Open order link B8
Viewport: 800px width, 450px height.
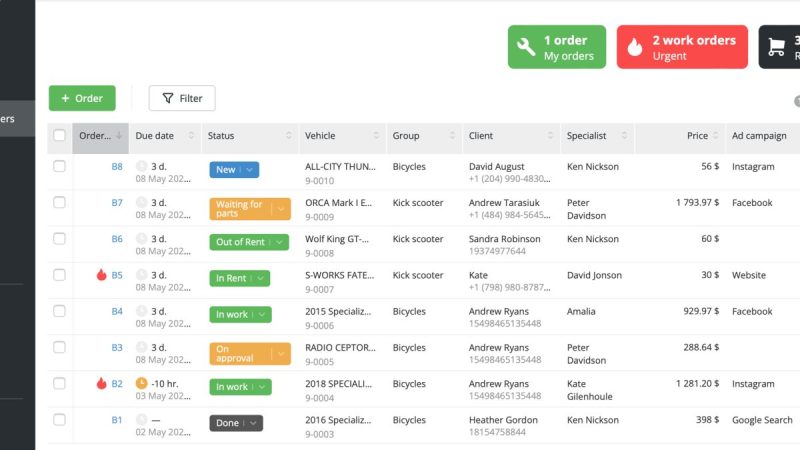click(117, 166)
